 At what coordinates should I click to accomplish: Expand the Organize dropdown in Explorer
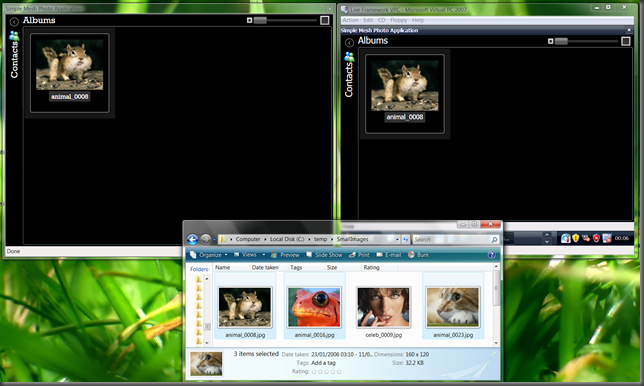pos(209,255)
